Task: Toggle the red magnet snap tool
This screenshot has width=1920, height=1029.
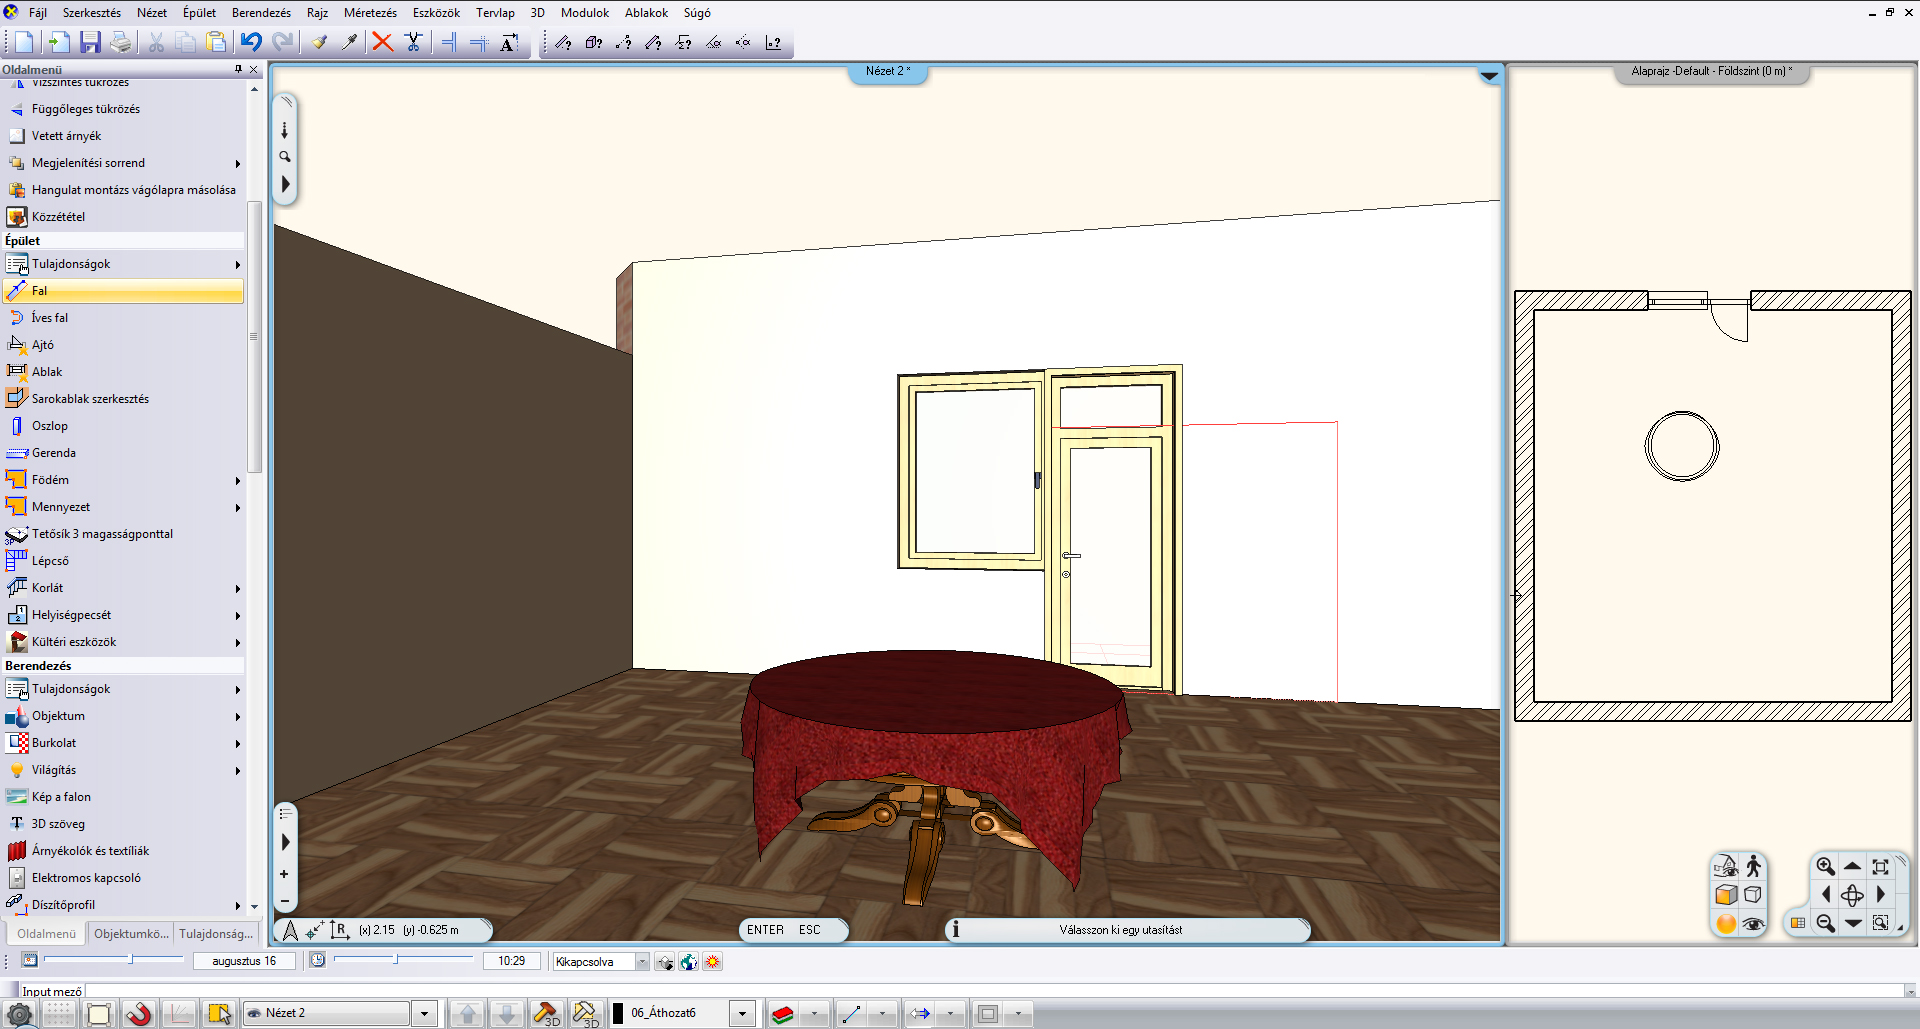Action: pos(139,1013)
